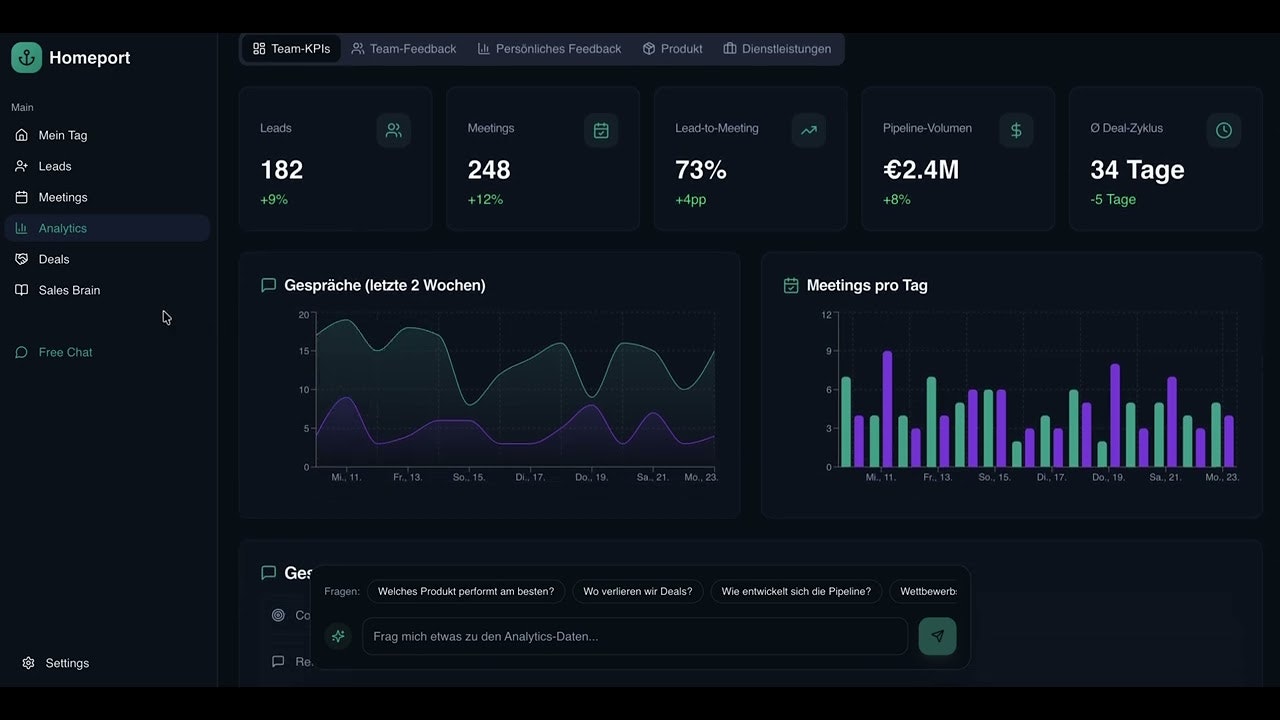Choose the 'Wo verlieren wir Deals?' suggestion
The width and height of the screenshot is (1280, 720).
pyautogui.click(x=638, y=591)
